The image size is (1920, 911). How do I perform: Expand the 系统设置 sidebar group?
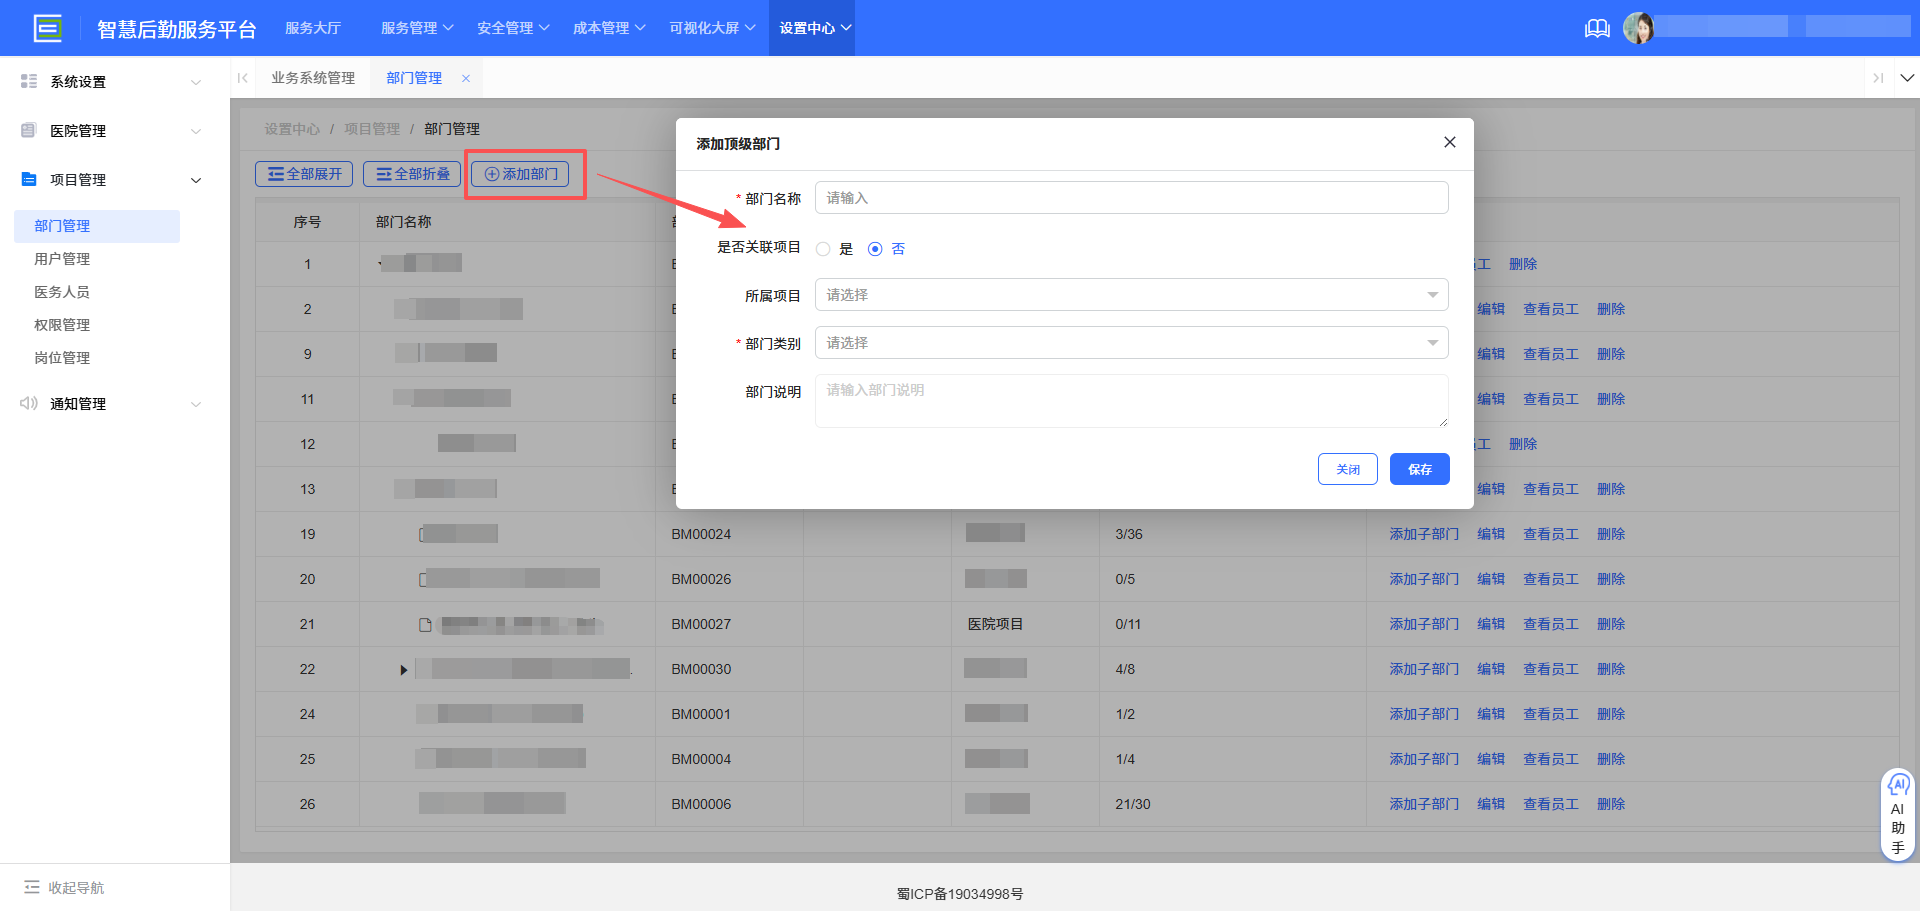[x=110, y=82]
